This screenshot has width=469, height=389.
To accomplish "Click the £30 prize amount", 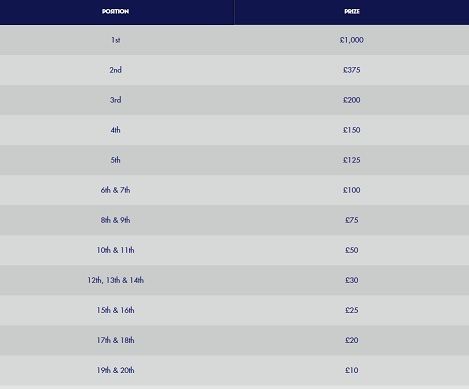I will 352,280.
